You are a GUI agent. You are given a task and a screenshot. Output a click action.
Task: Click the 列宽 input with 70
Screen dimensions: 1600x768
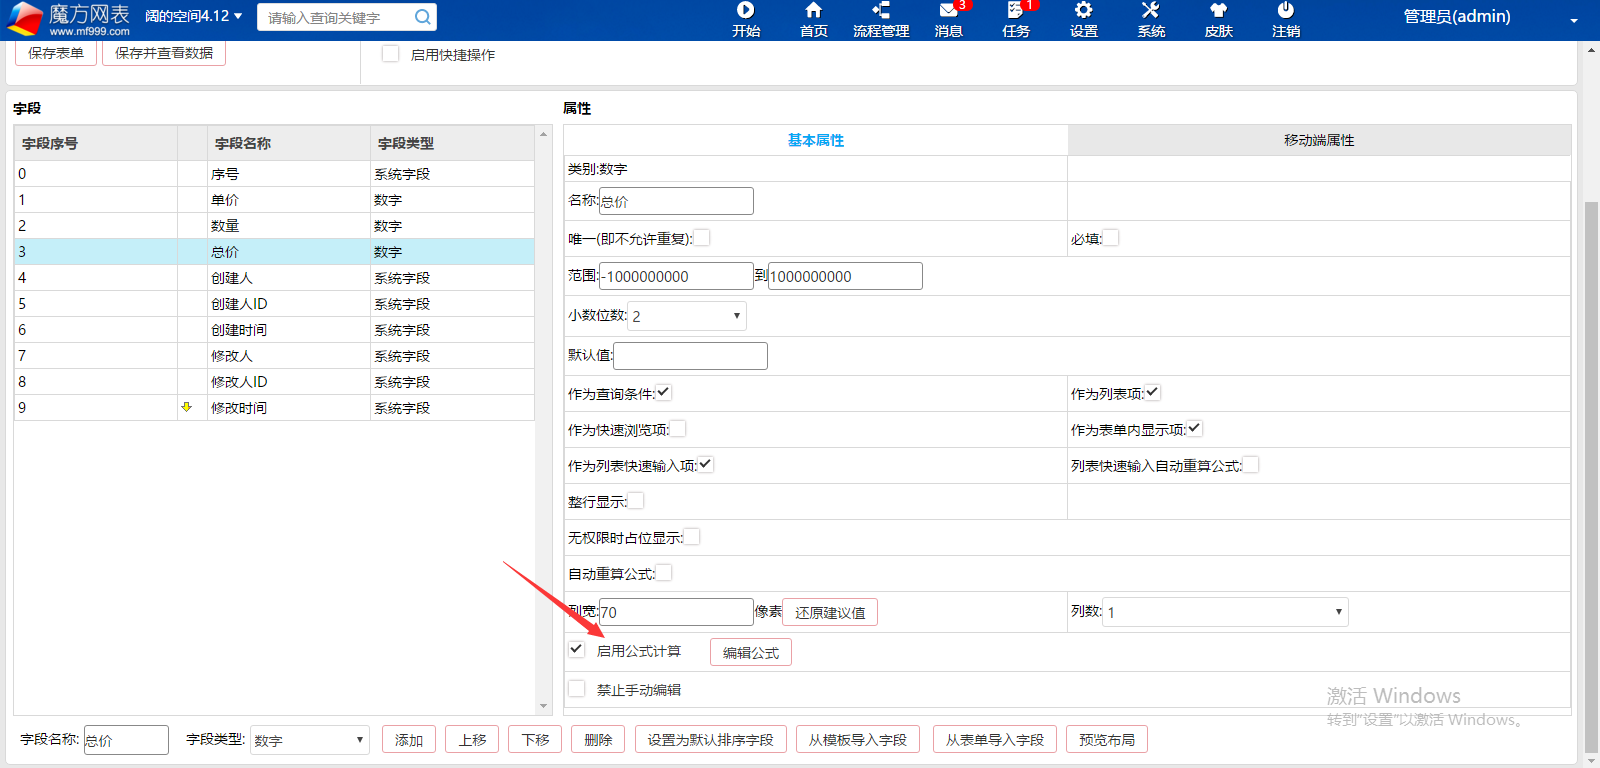pyautogui.click(x=676, y=612)
